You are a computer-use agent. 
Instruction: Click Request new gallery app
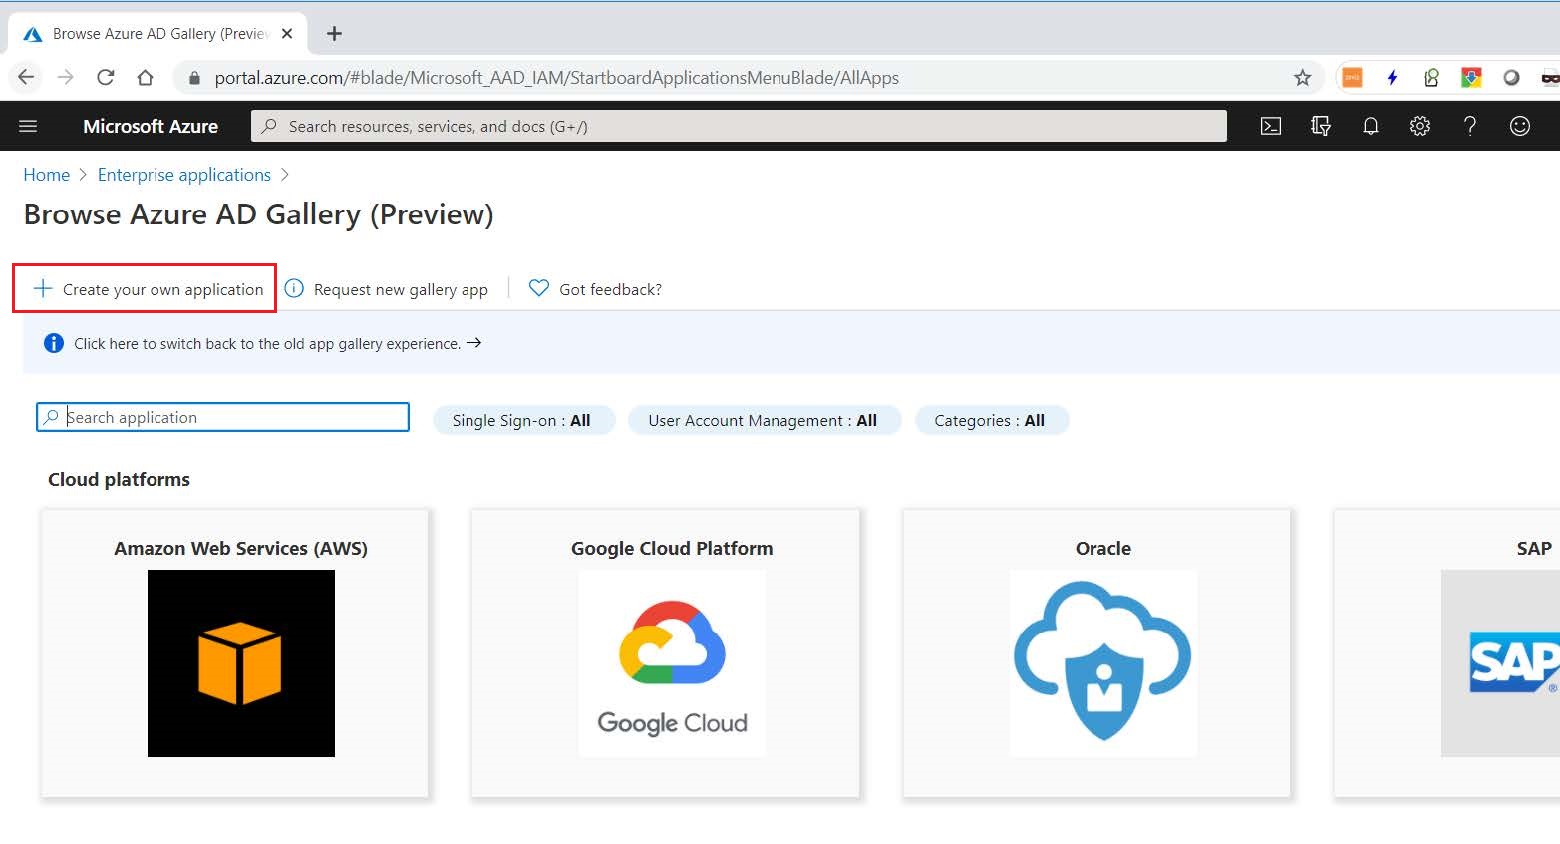click(x=401, y=289)
